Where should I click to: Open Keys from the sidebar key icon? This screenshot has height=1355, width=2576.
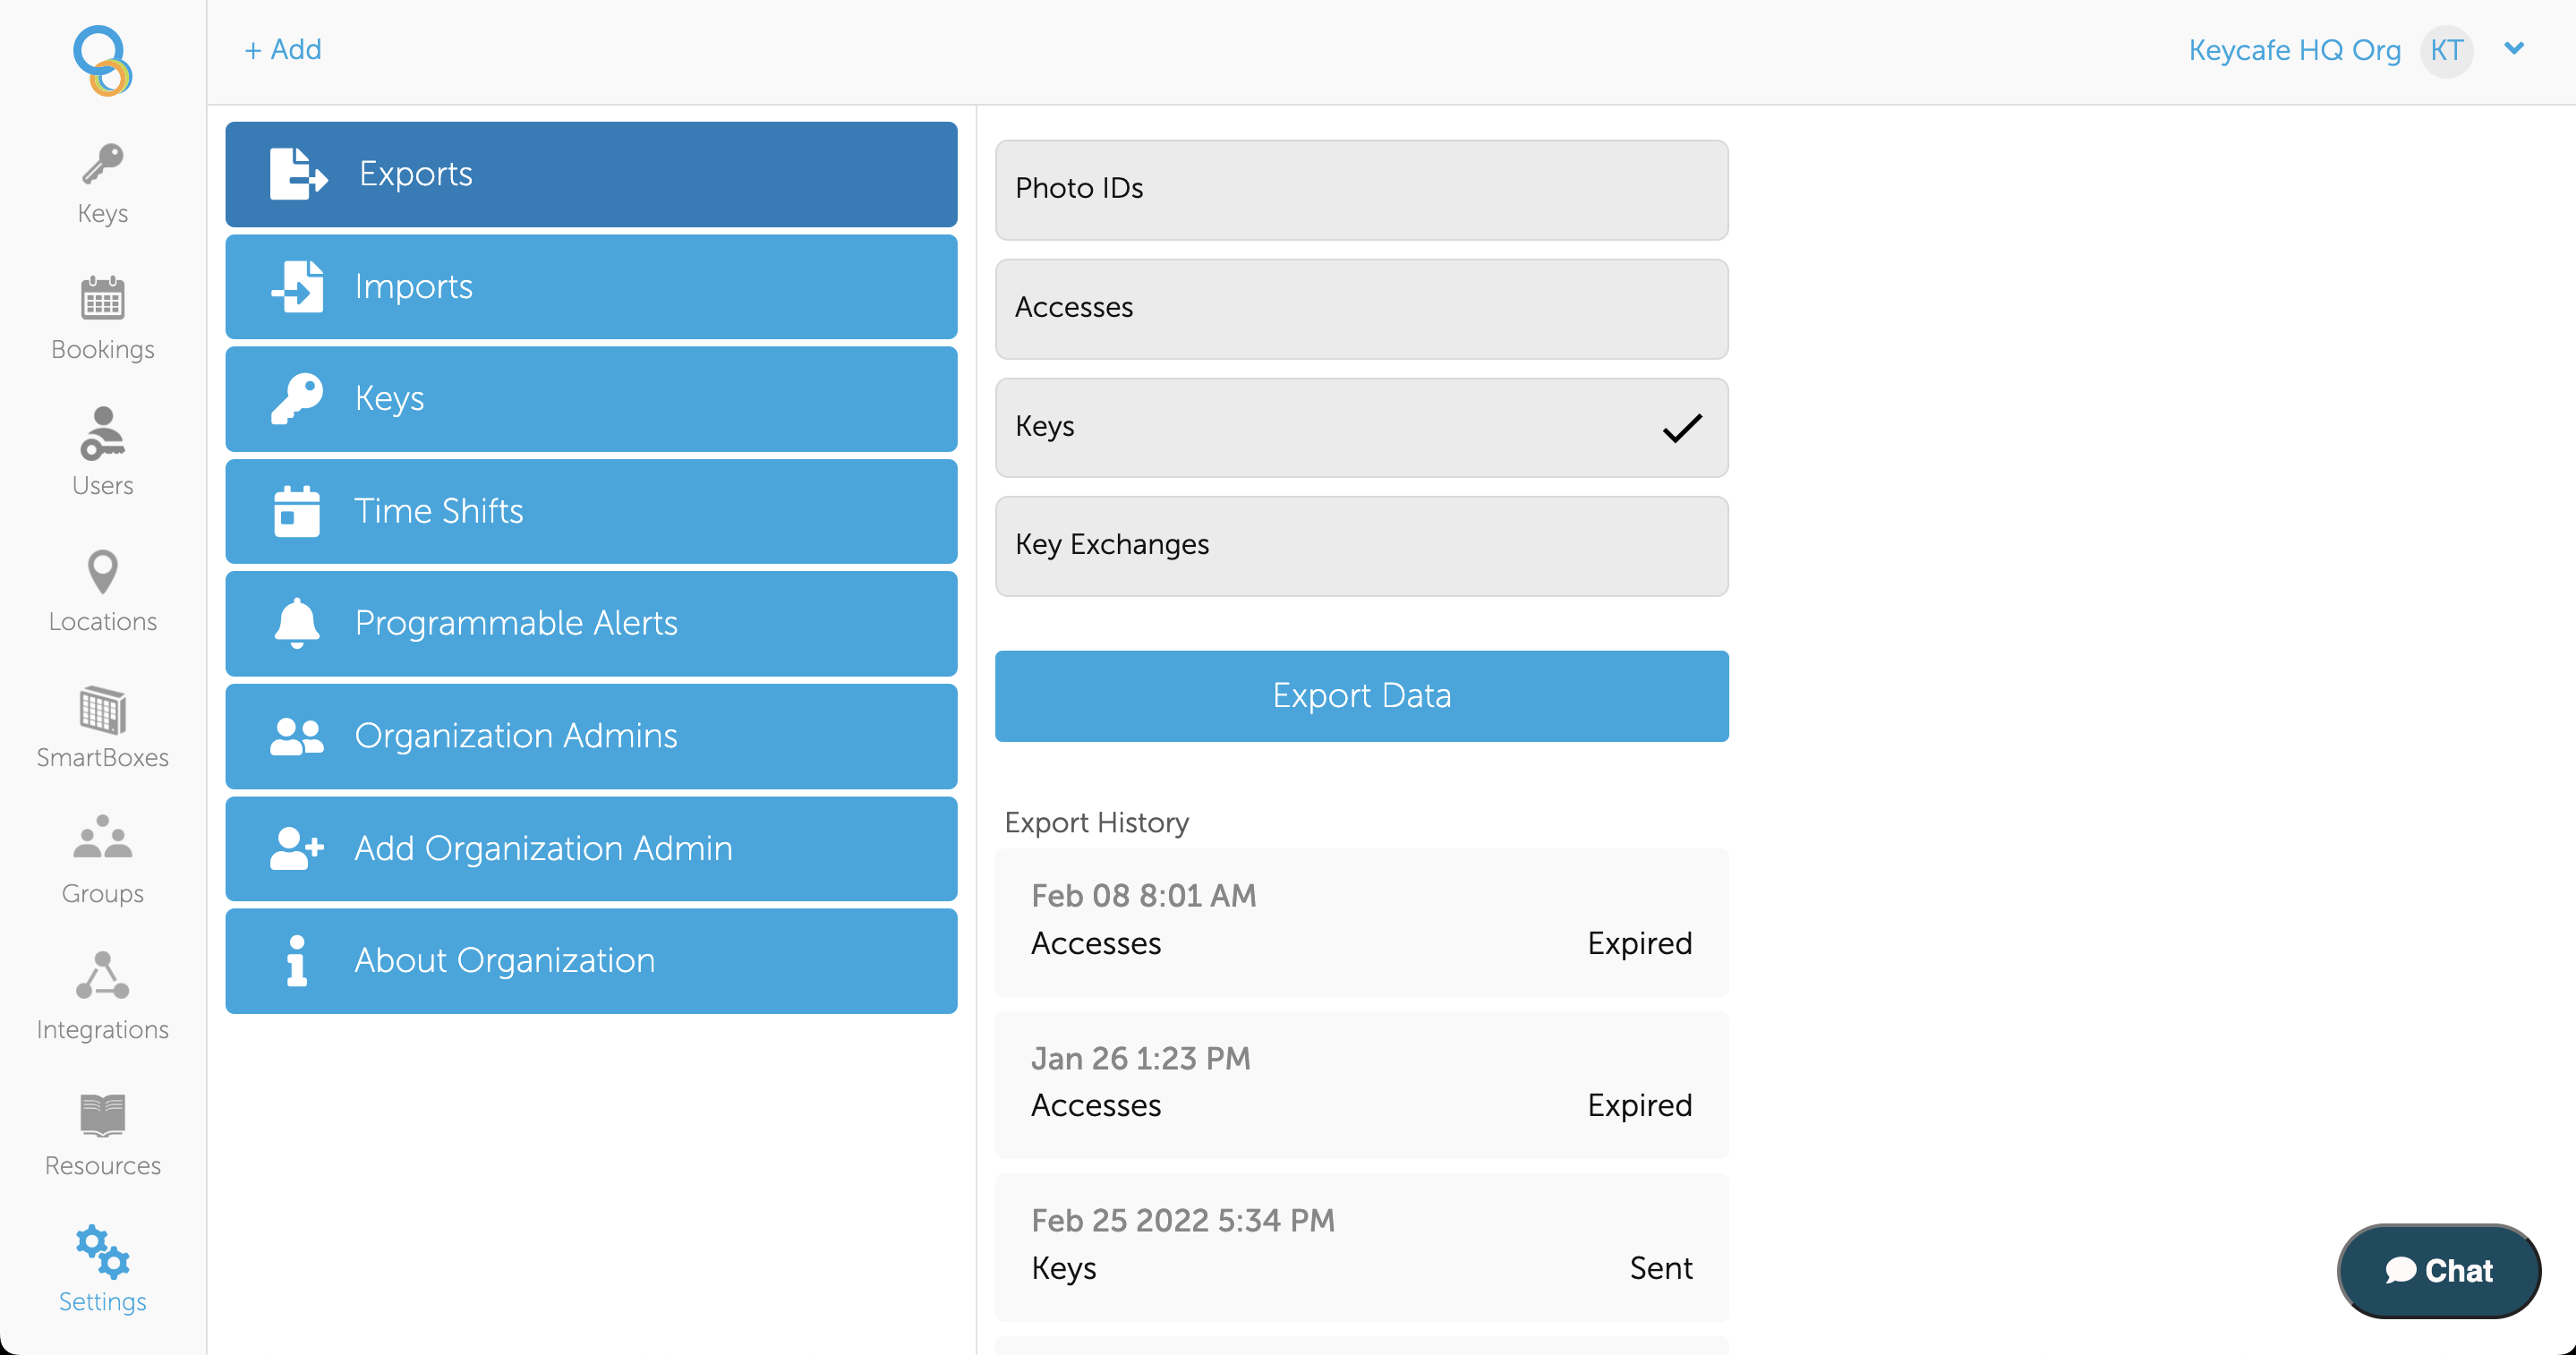tap(102, 164)
